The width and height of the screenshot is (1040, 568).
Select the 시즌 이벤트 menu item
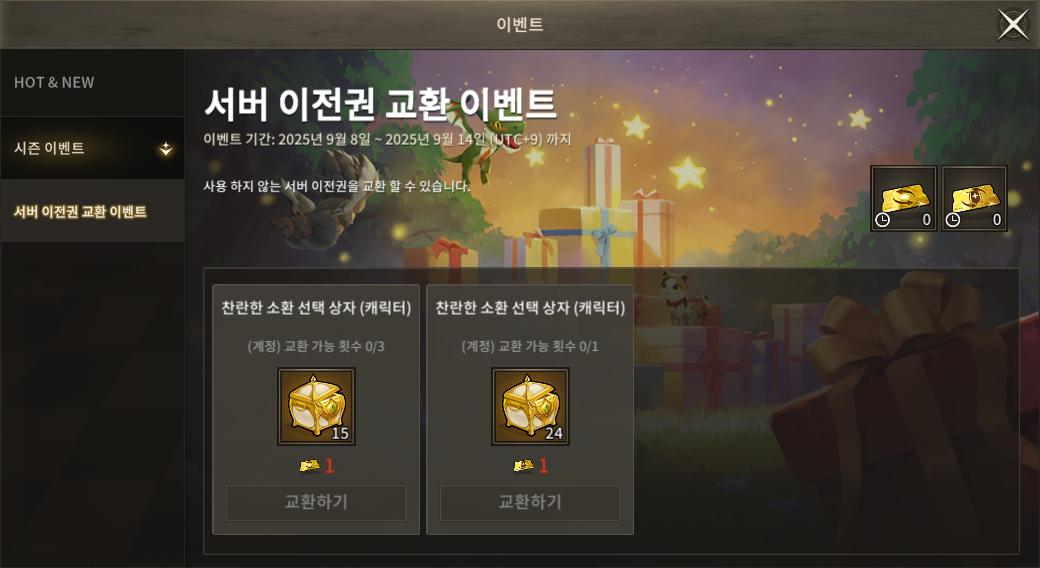tap(92, 148)
